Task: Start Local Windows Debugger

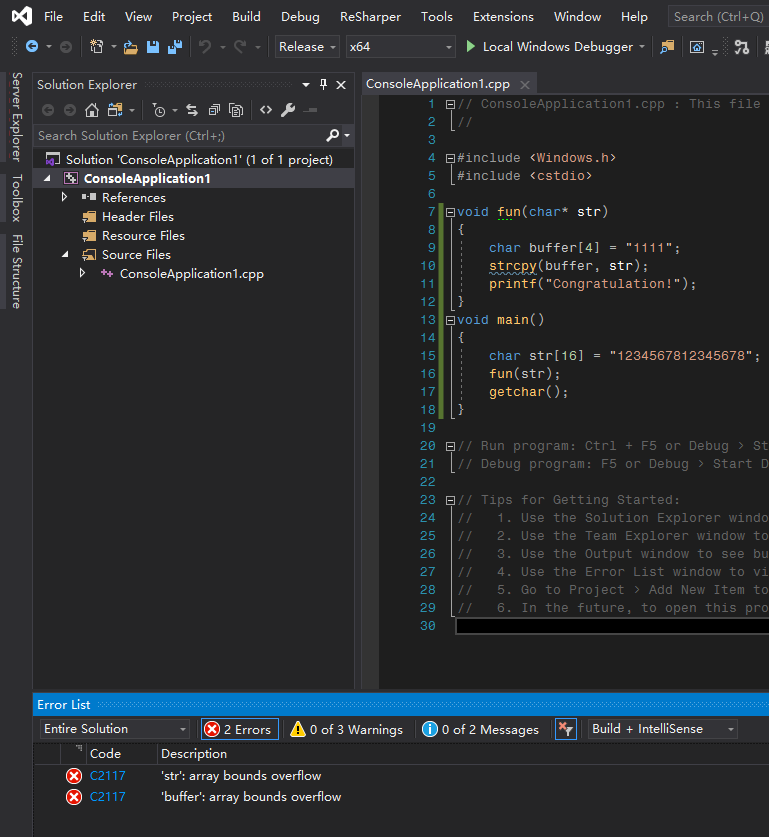Action: tap(549, 47)
